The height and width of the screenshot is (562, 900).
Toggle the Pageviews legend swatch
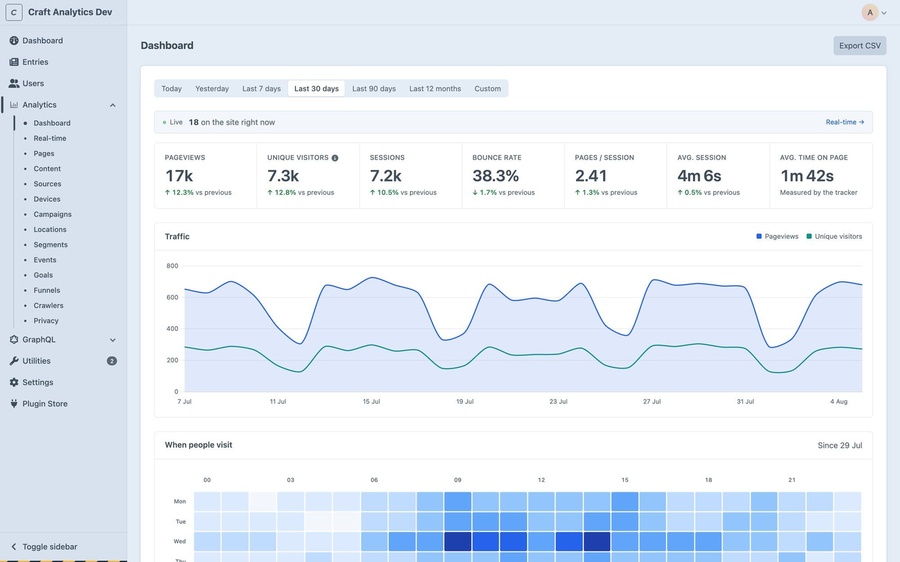759,237
